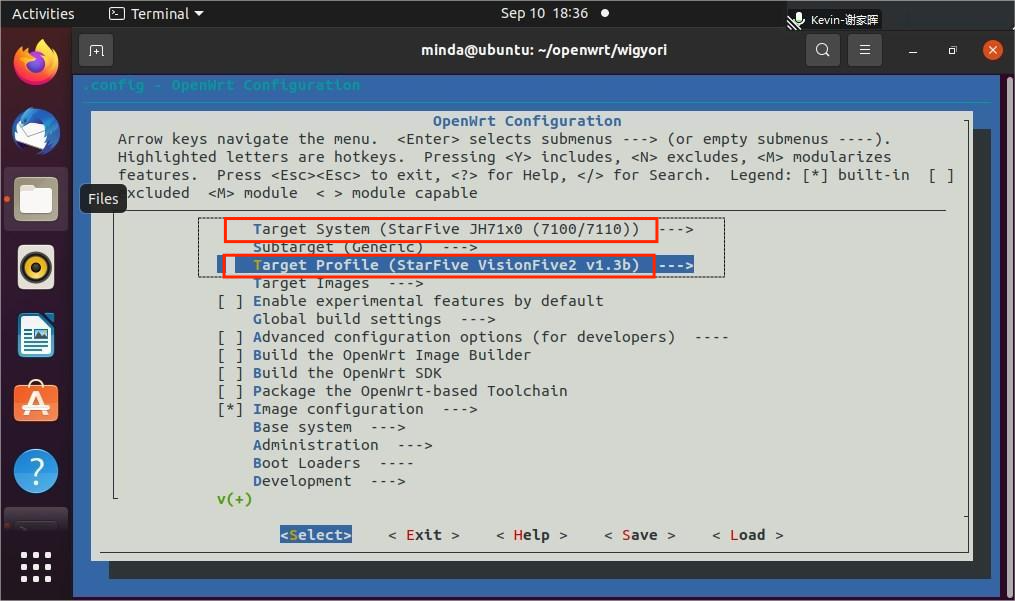Launch Rhythmbox music player icon

[36, 267]
